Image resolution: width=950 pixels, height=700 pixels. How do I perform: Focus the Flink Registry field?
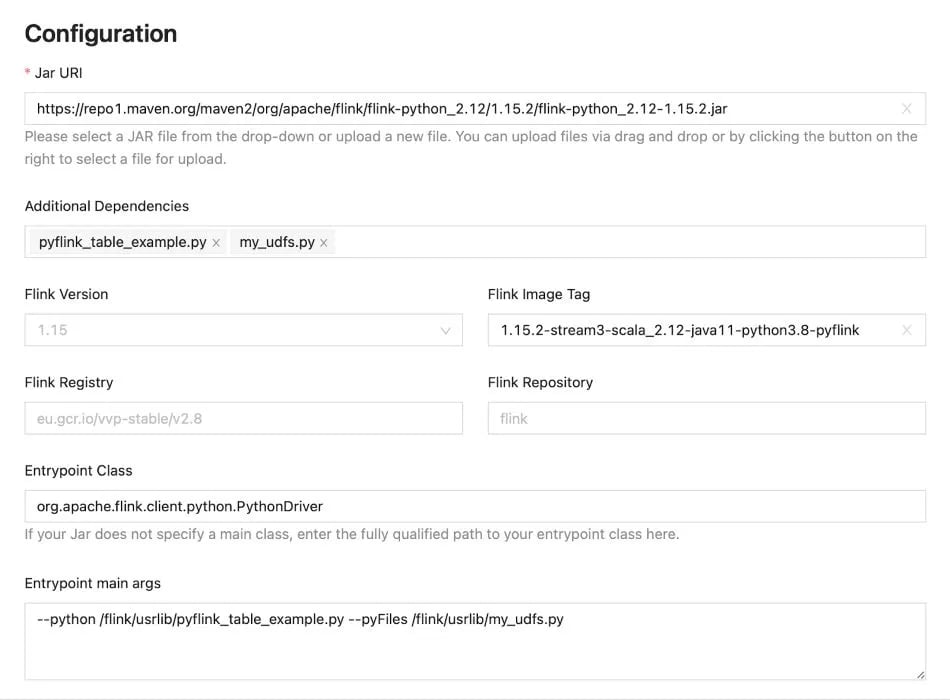coord(243,418)
